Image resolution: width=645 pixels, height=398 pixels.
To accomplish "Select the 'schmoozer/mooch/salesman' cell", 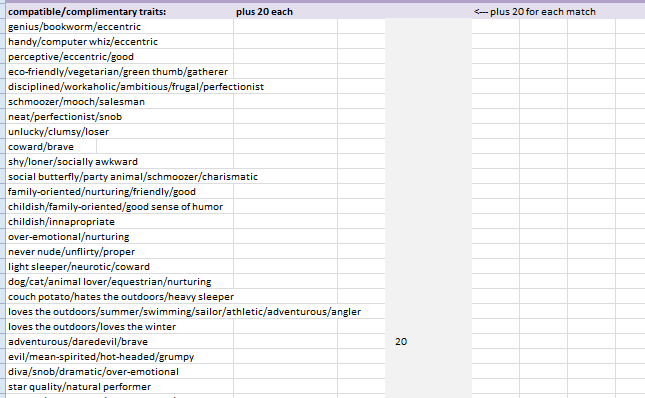I will coord(76,102).
